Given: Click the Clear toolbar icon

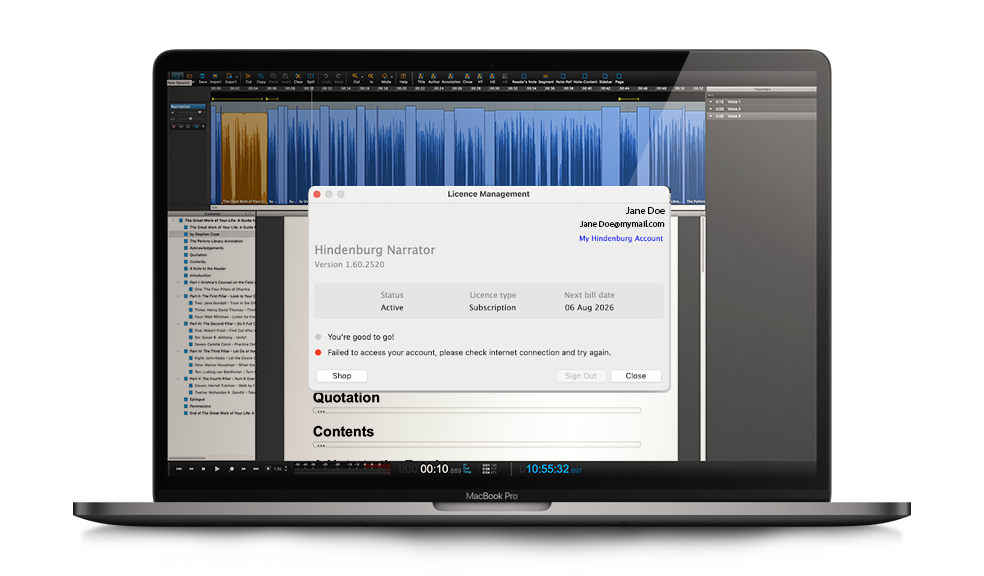Looking at the screenshot, I should [x=298, y=78].
